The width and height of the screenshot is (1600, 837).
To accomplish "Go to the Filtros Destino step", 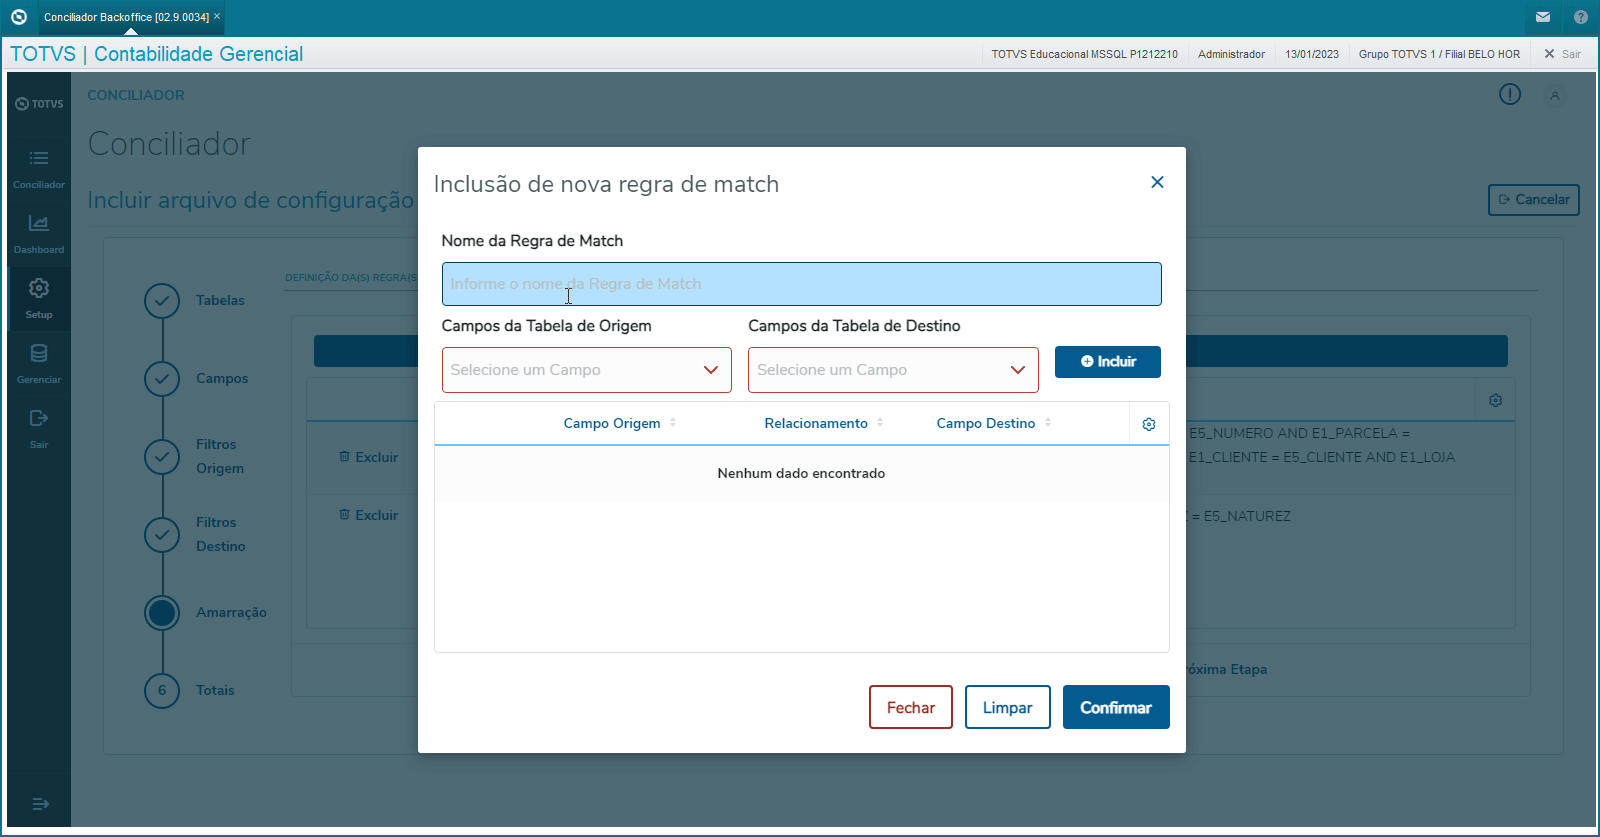I will (x=162, y=535).
